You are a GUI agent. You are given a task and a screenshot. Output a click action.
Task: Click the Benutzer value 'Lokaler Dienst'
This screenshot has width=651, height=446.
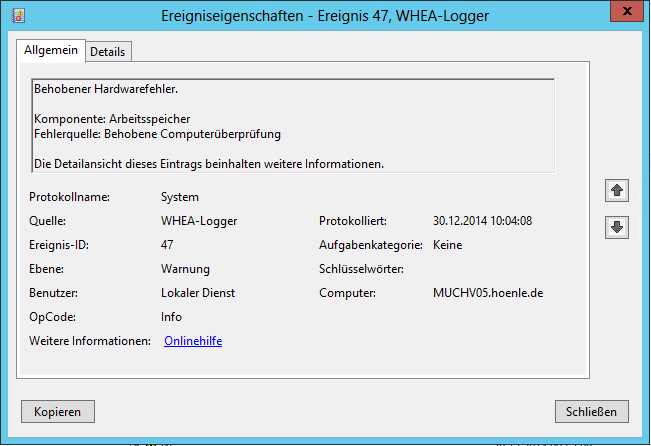point(198,293)
